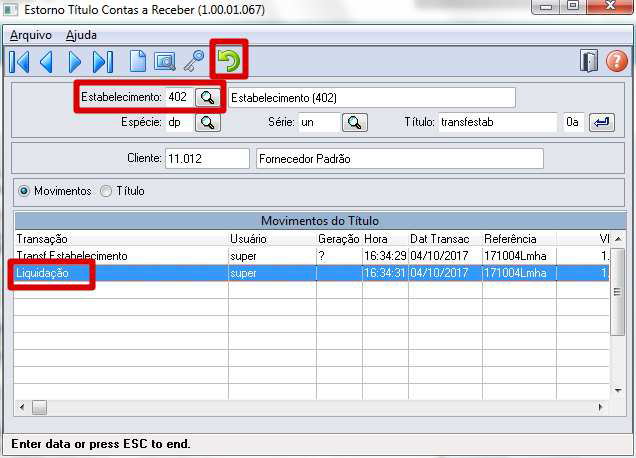Open Espécie lookup magnifier
The image size is (636, 458).
208,123
